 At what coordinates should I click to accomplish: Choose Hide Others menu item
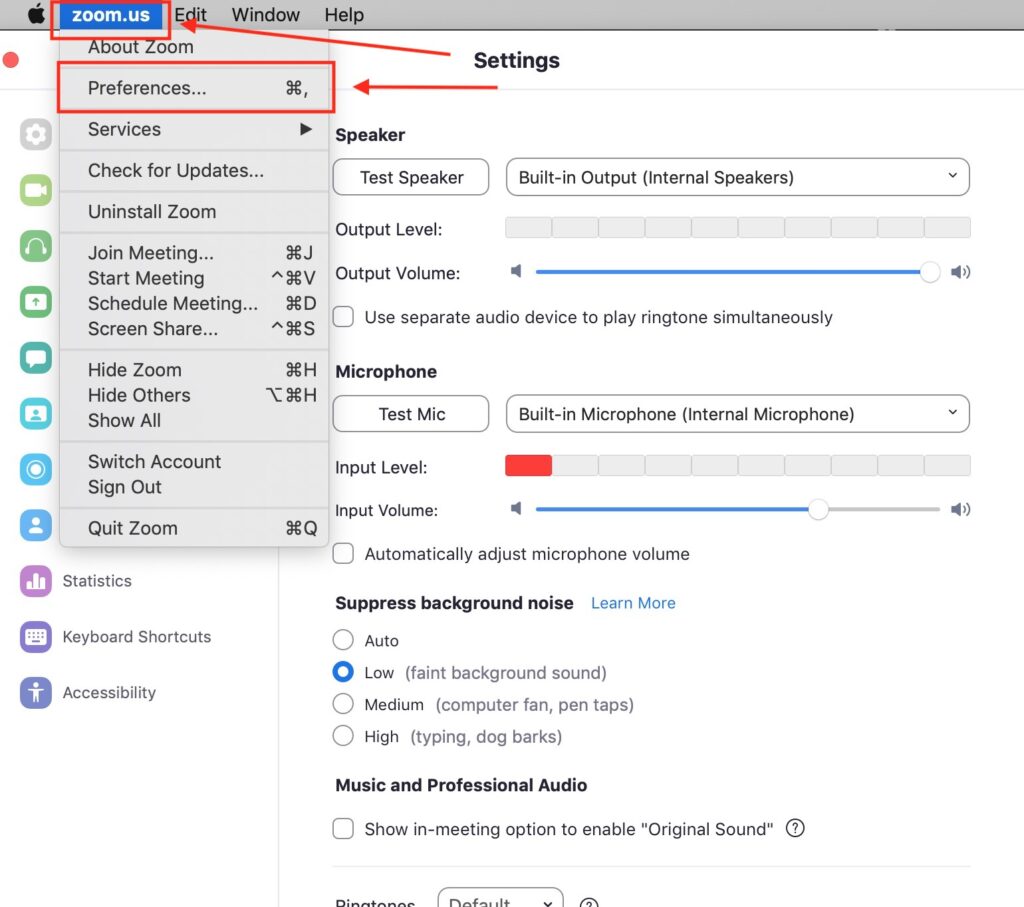[x=195, y=395]
